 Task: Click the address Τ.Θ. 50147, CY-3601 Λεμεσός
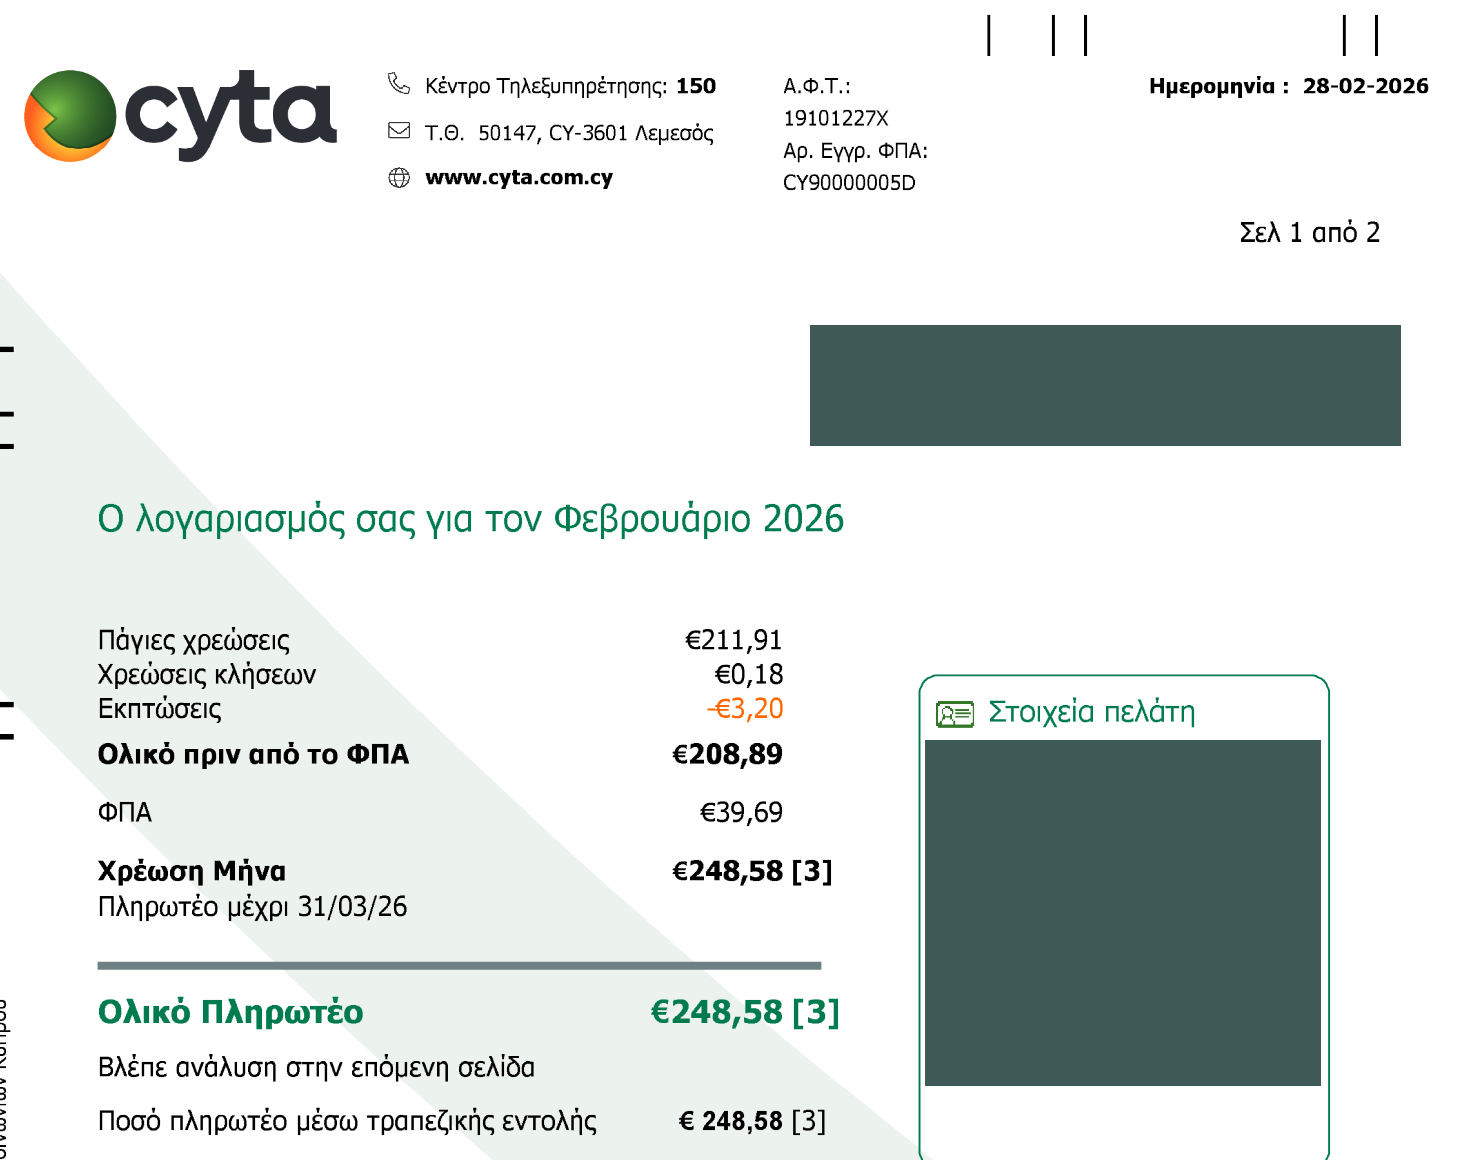coord(569,133)
